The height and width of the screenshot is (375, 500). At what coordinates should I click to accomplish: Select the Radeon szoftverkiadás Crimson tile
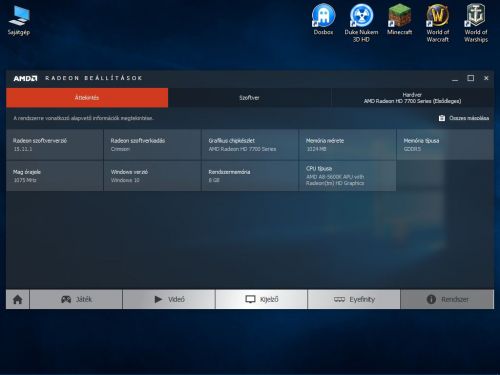(152, 145)
